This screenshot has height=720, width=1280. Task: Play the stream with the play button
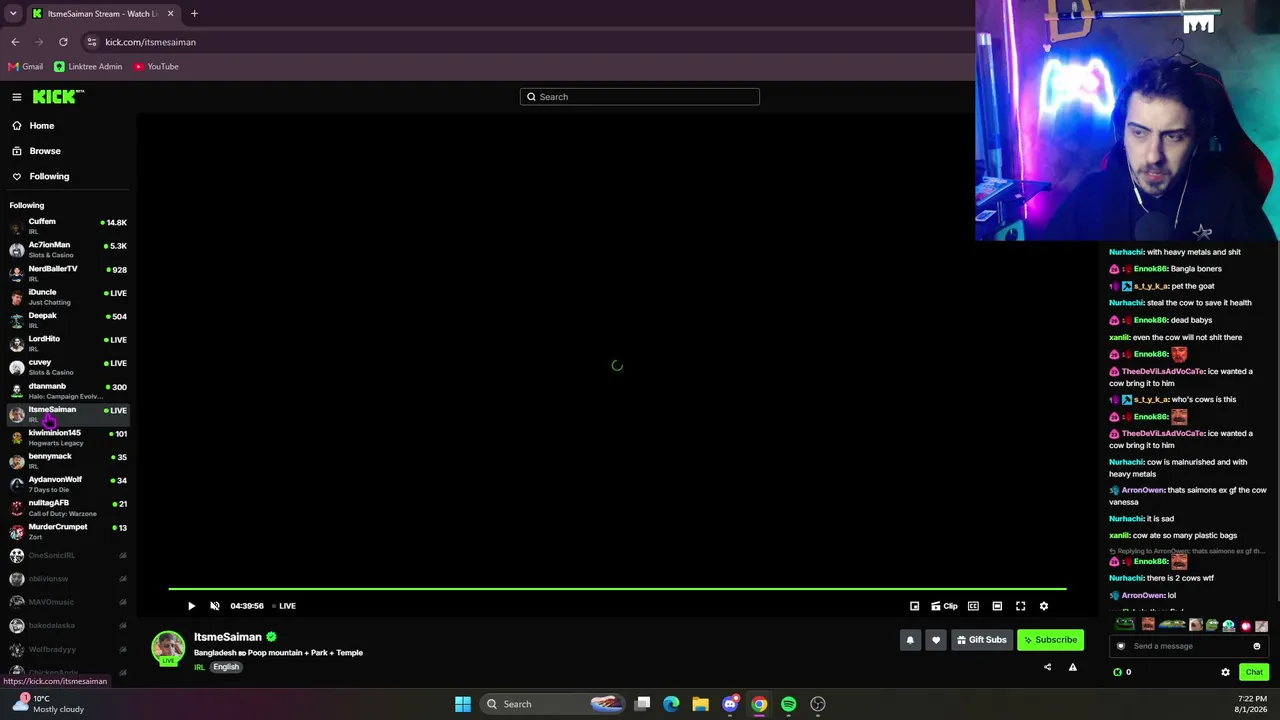(x=191, y=606)
